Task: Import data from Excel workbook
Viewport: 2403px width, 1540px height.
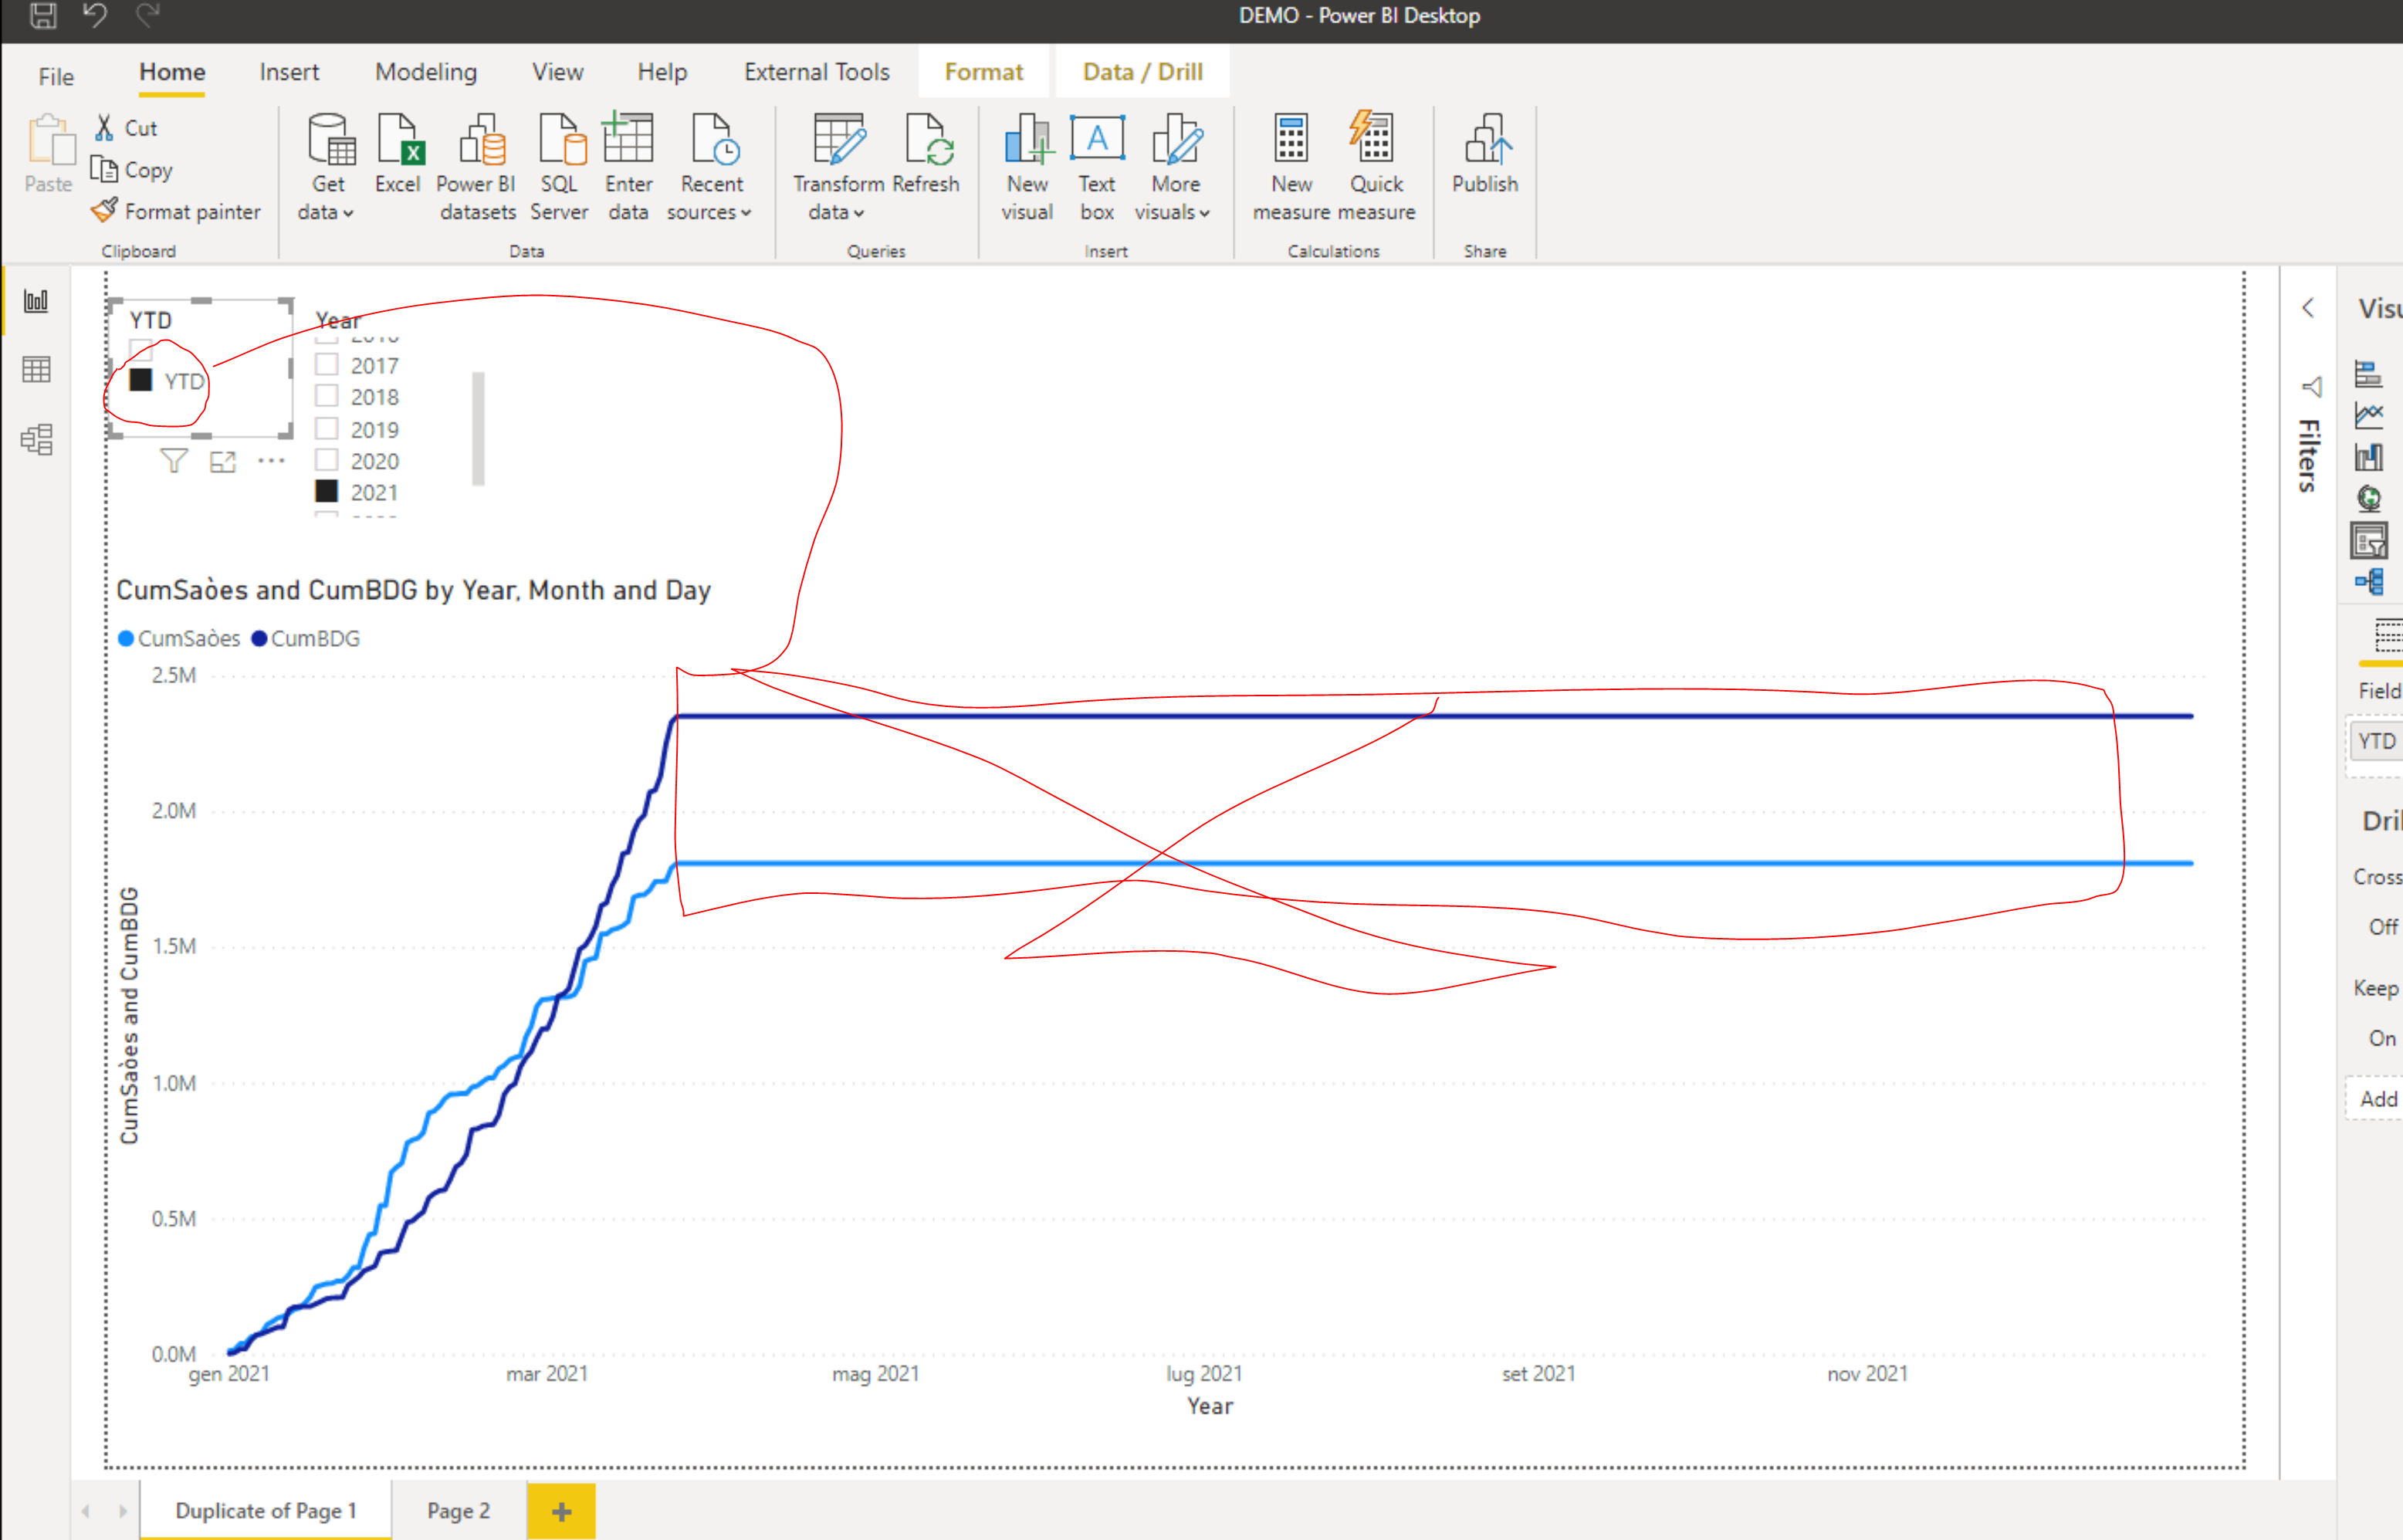Action: pos(398,154)
